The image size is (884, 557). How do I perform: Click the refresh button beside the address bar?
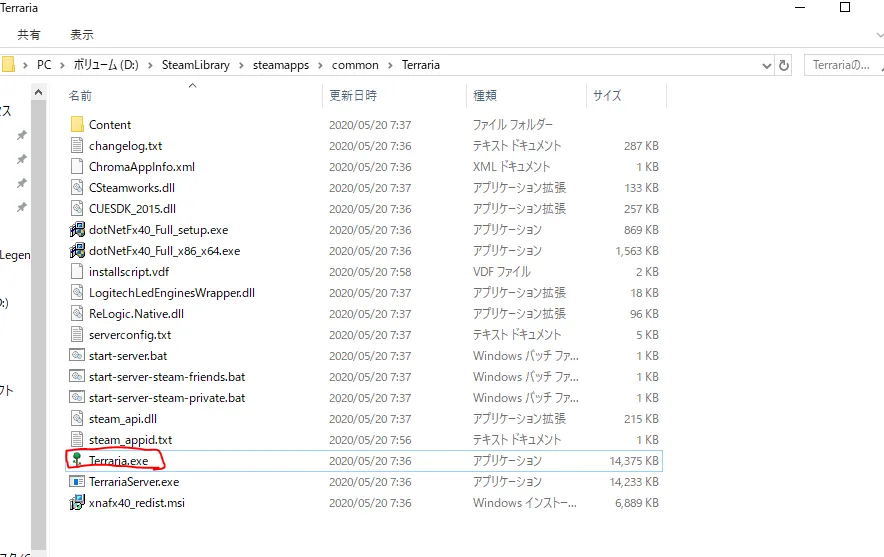(x=784, y=65)
